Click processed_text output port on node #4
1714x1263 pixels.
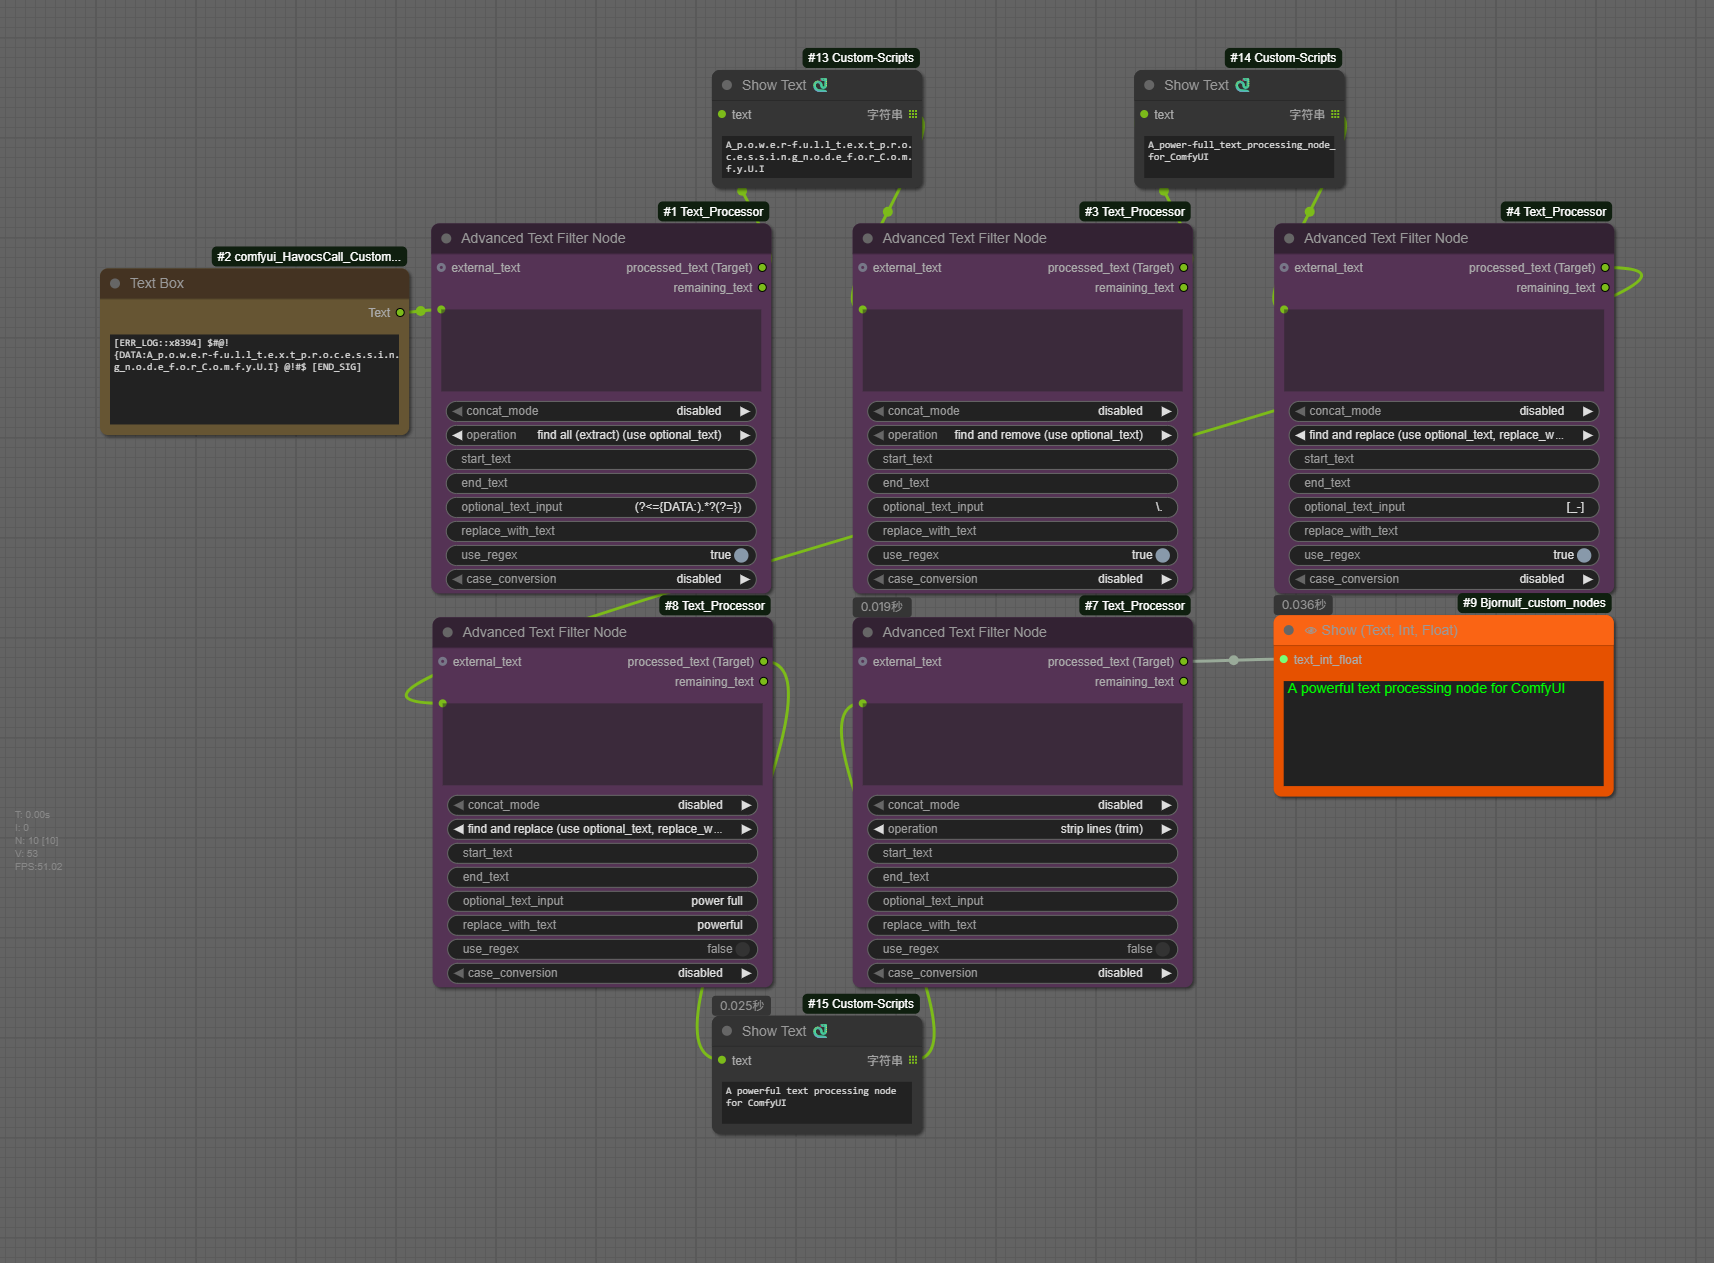pos(1605,267)
